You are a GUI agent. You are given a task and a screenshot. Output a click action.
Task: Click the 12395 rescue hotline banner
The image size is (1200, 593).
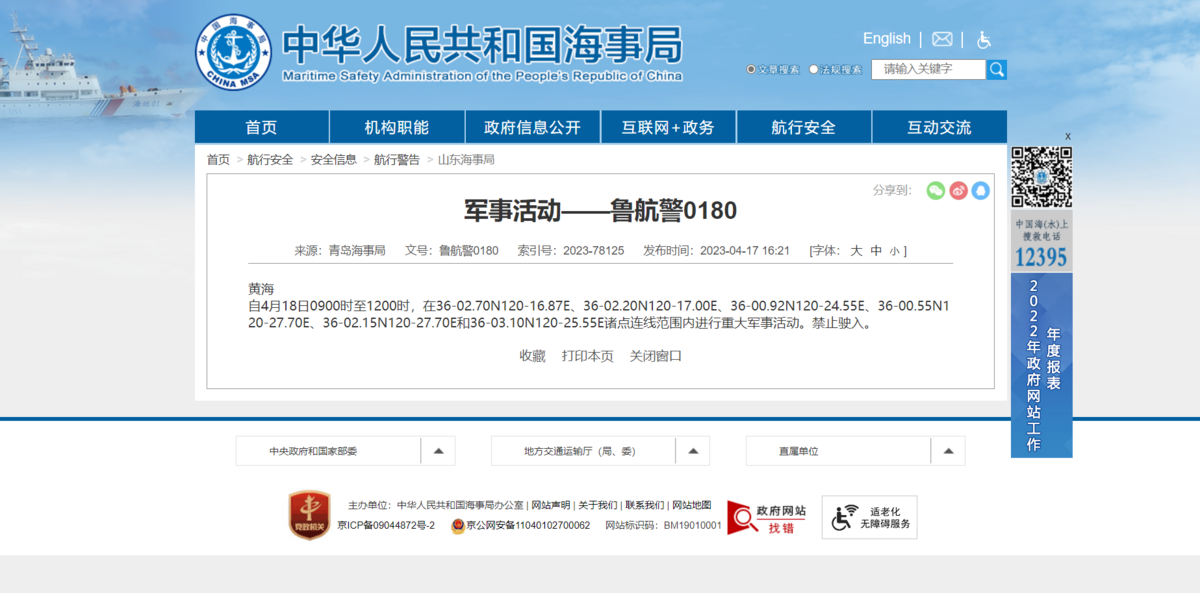click(x=1041, y=243)
